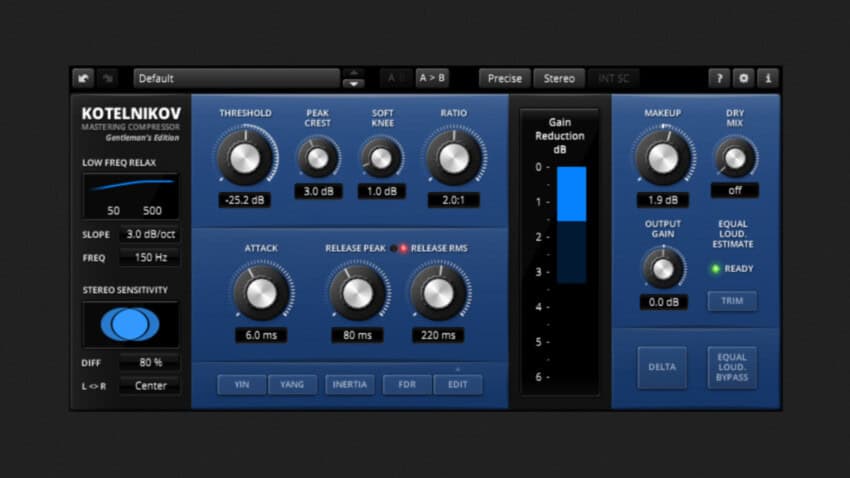The image size is (850, 478).
Task: Click the Threshold knob
Action: 244,157
